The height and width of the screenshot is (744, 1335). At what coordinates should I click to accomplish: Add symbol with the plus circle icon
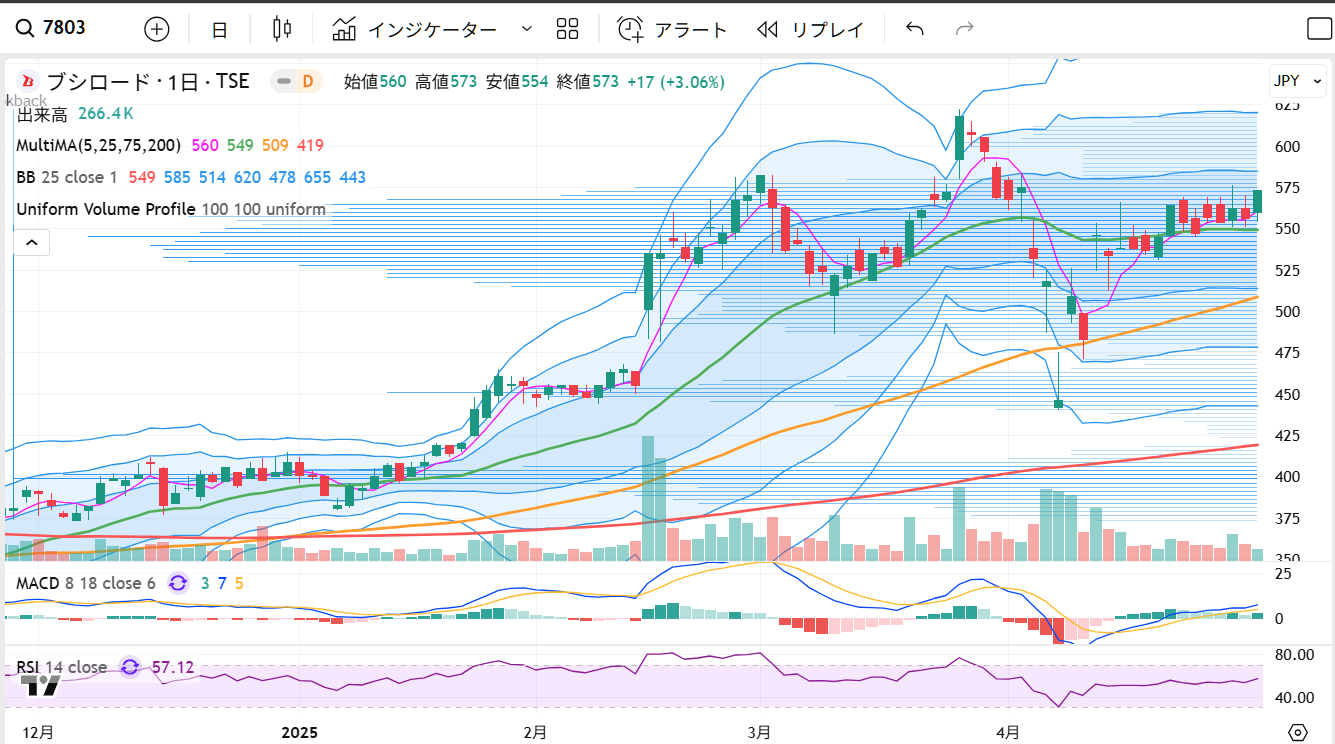[x=157, y=29]
